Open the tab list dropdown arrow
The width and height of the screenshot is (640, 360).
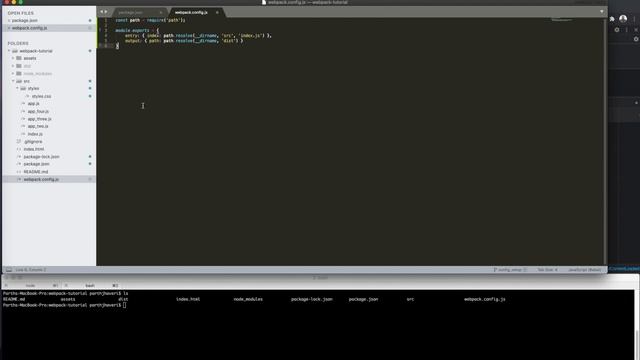pyautogui.click(x=602, y=12)
